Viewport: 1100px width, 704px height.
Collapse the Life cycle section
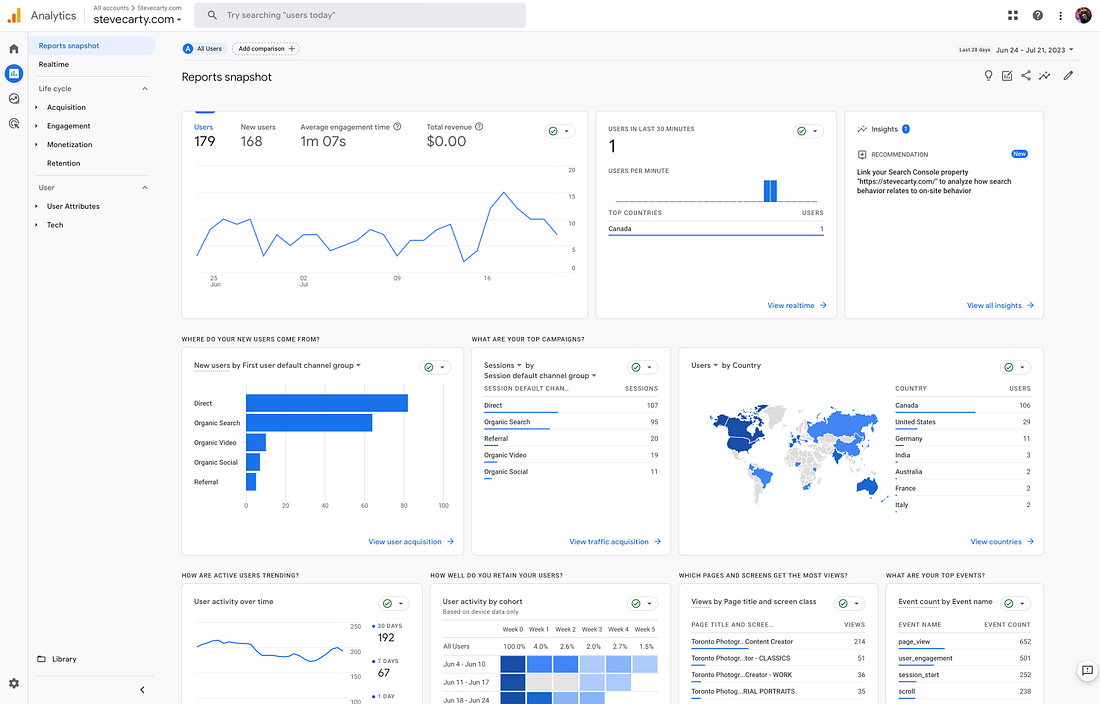(x=145, y=89)
